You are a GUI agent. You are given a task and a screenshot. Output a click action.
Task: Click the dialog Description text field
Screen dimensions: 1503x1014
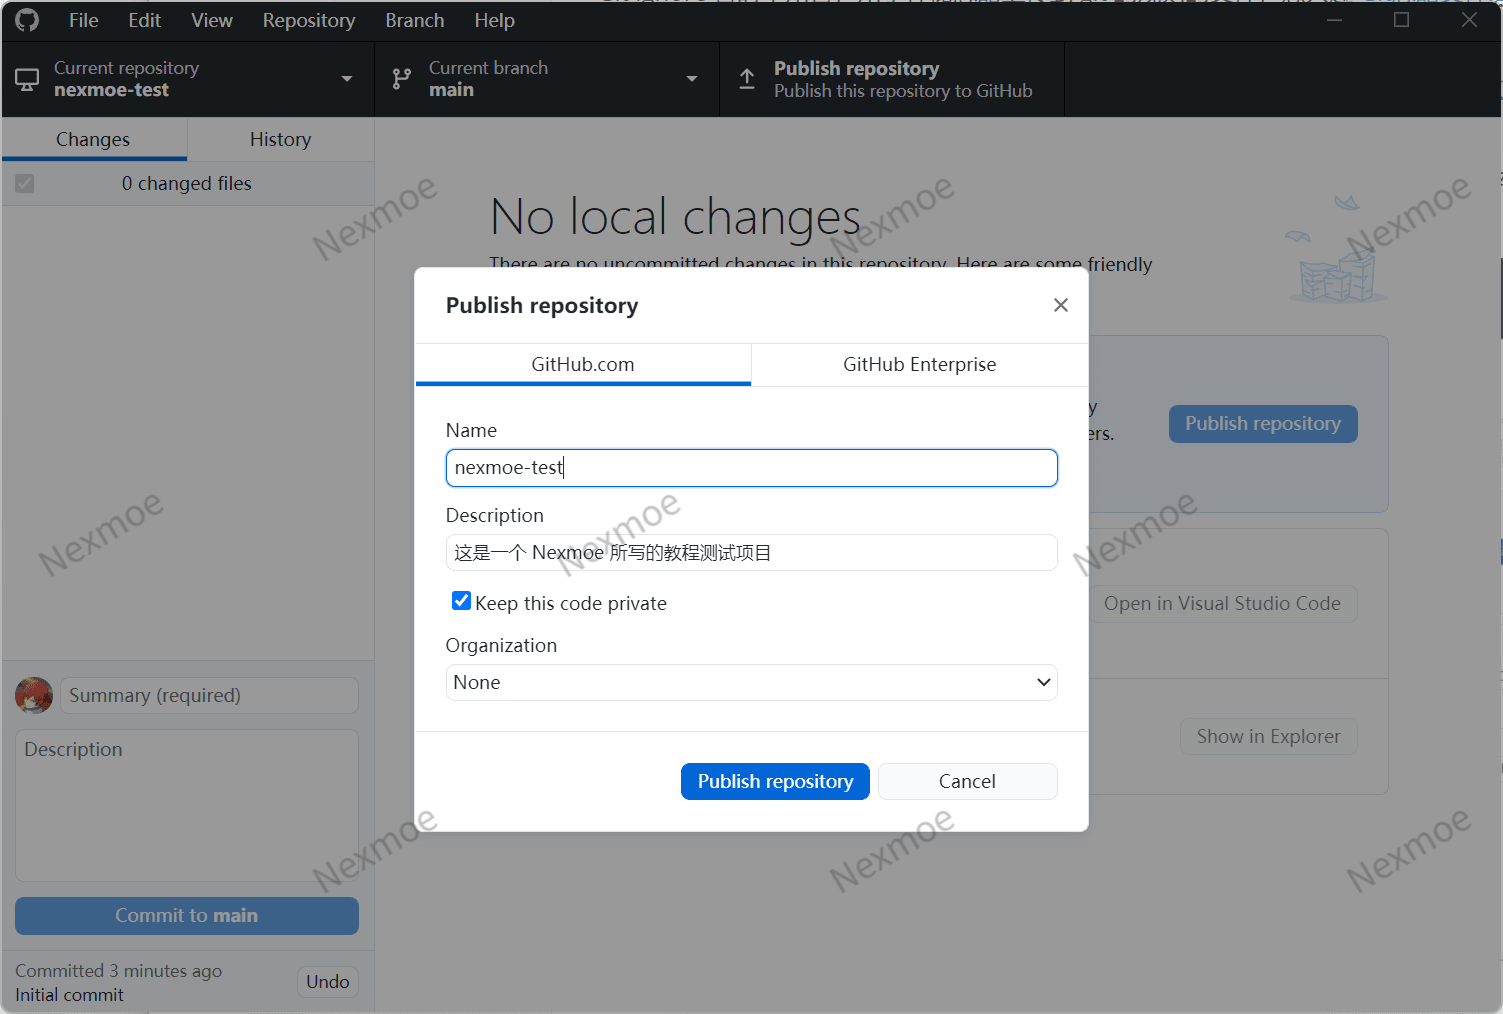751,553
